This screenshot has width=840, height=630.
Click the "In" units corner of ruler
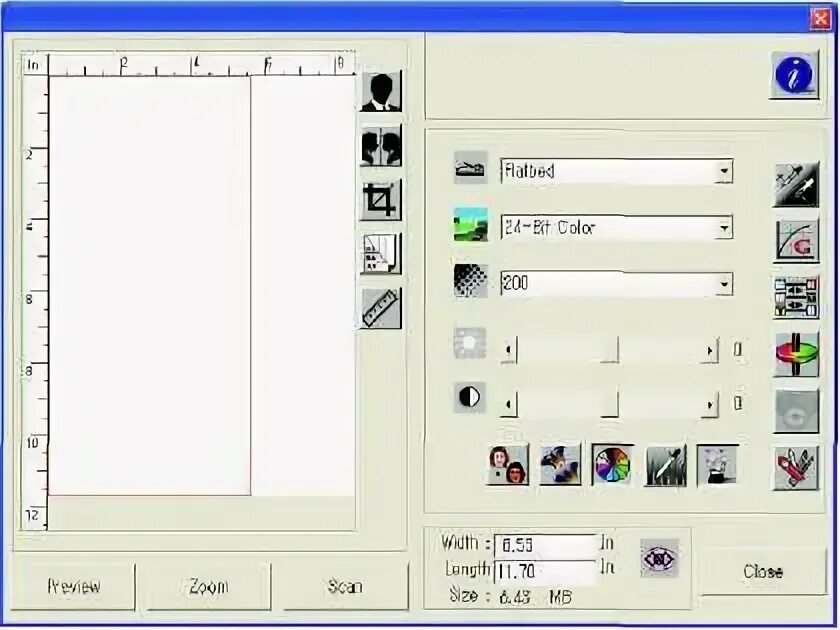point(34,65)
